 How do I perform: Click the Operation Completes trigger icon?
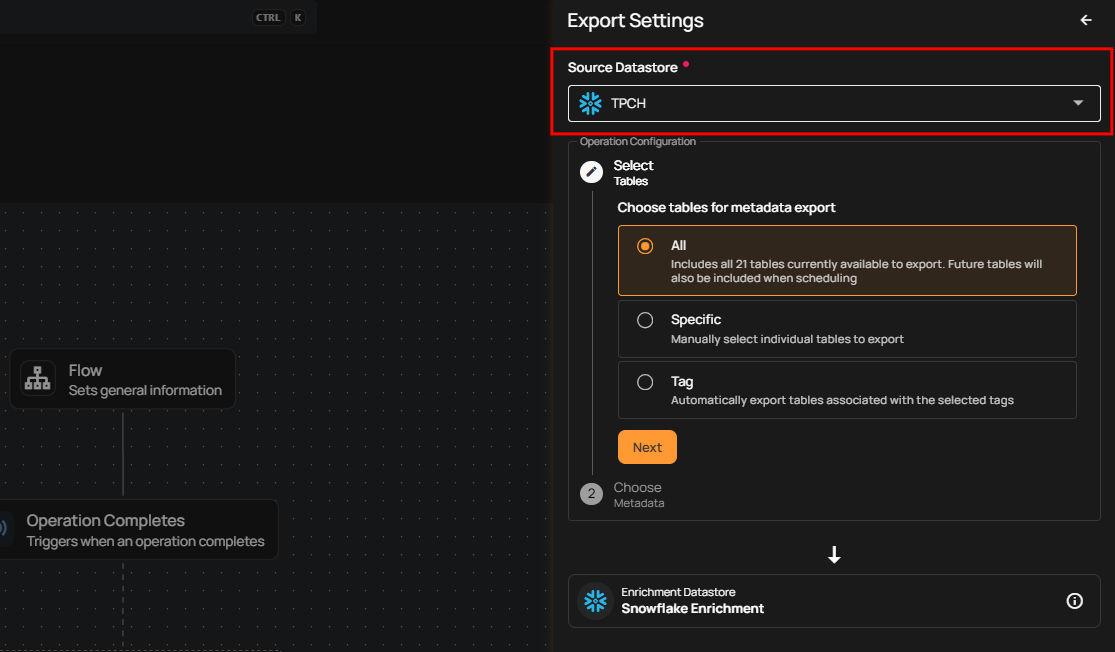point(4,529)
